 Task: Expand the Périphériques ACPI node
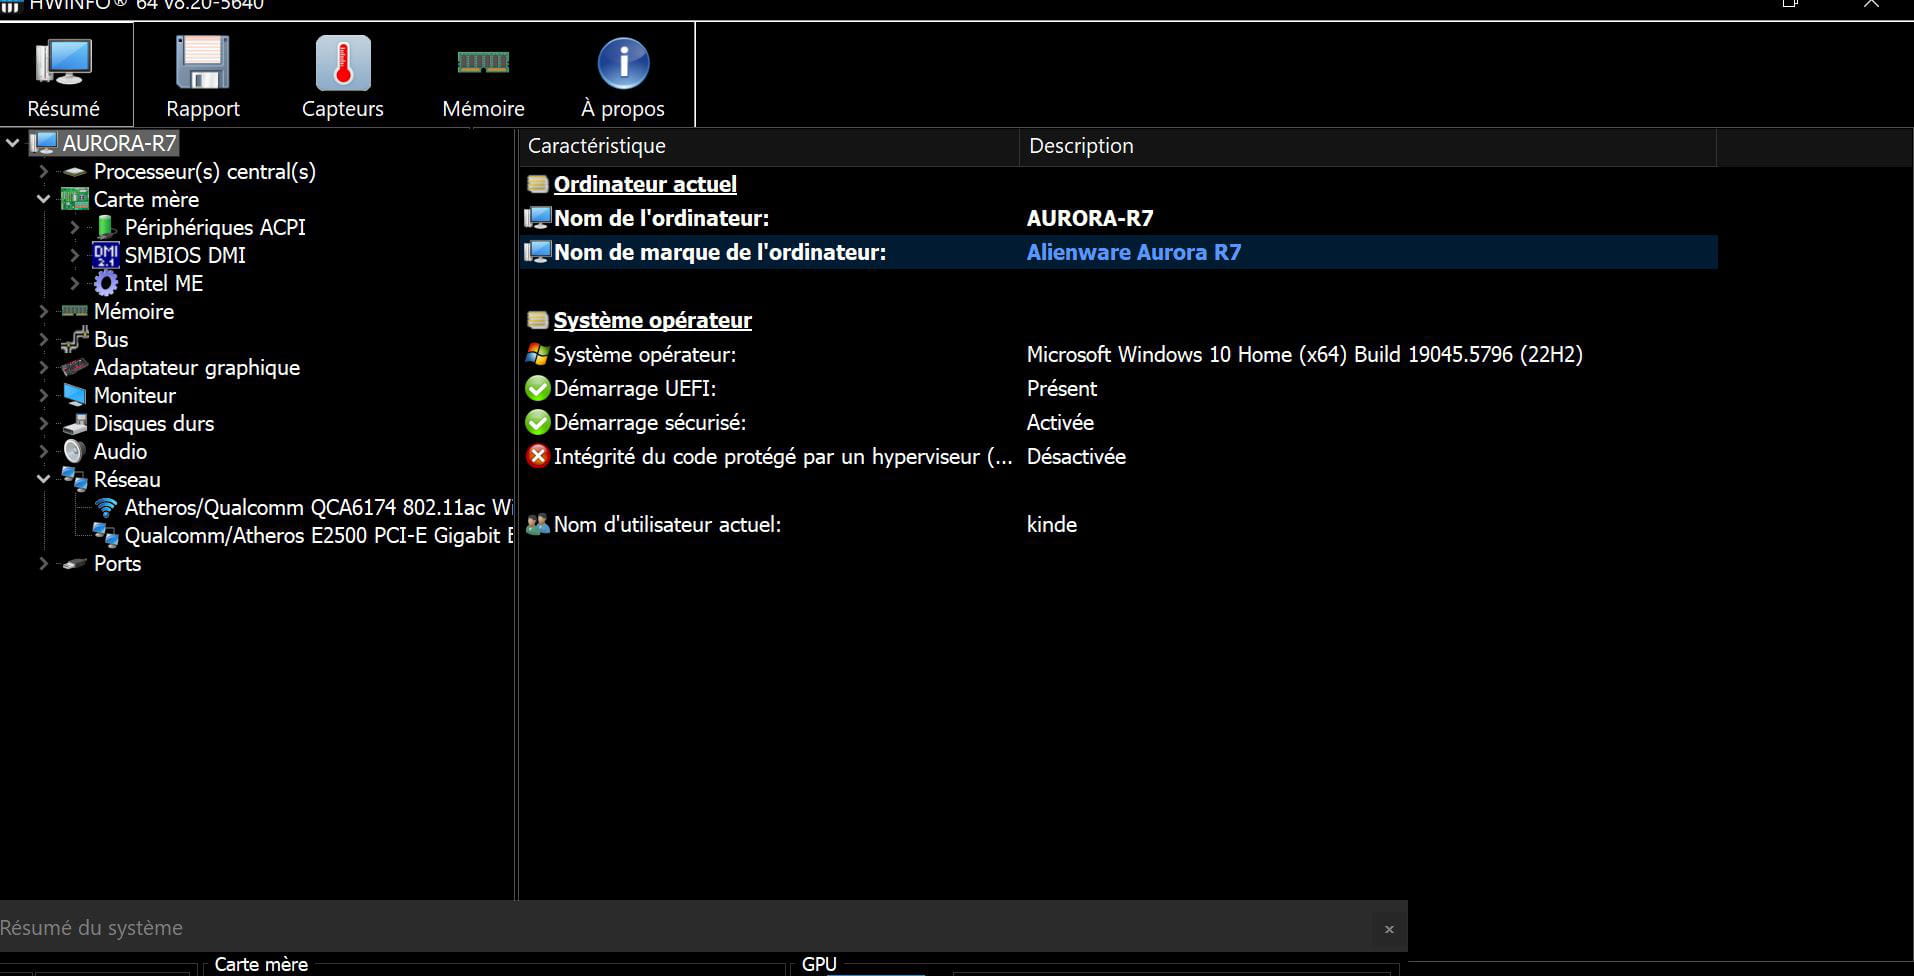(75, 227)
